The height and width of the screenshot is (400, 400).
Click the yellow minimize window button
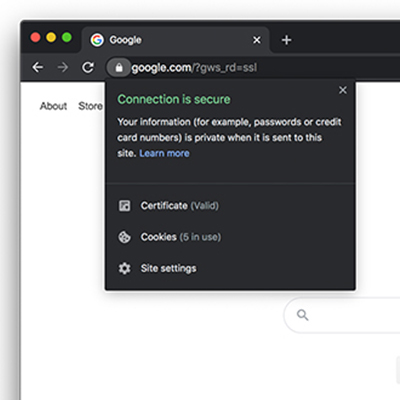coord(51,37)
